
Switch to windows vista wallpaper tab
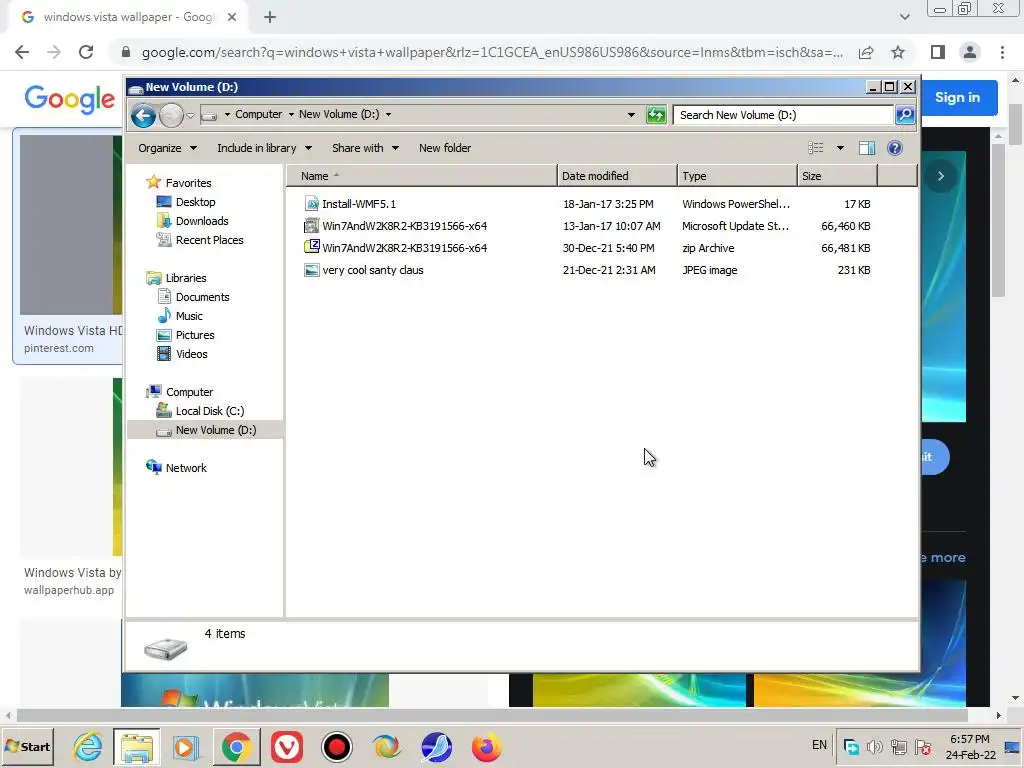[127, 17]
